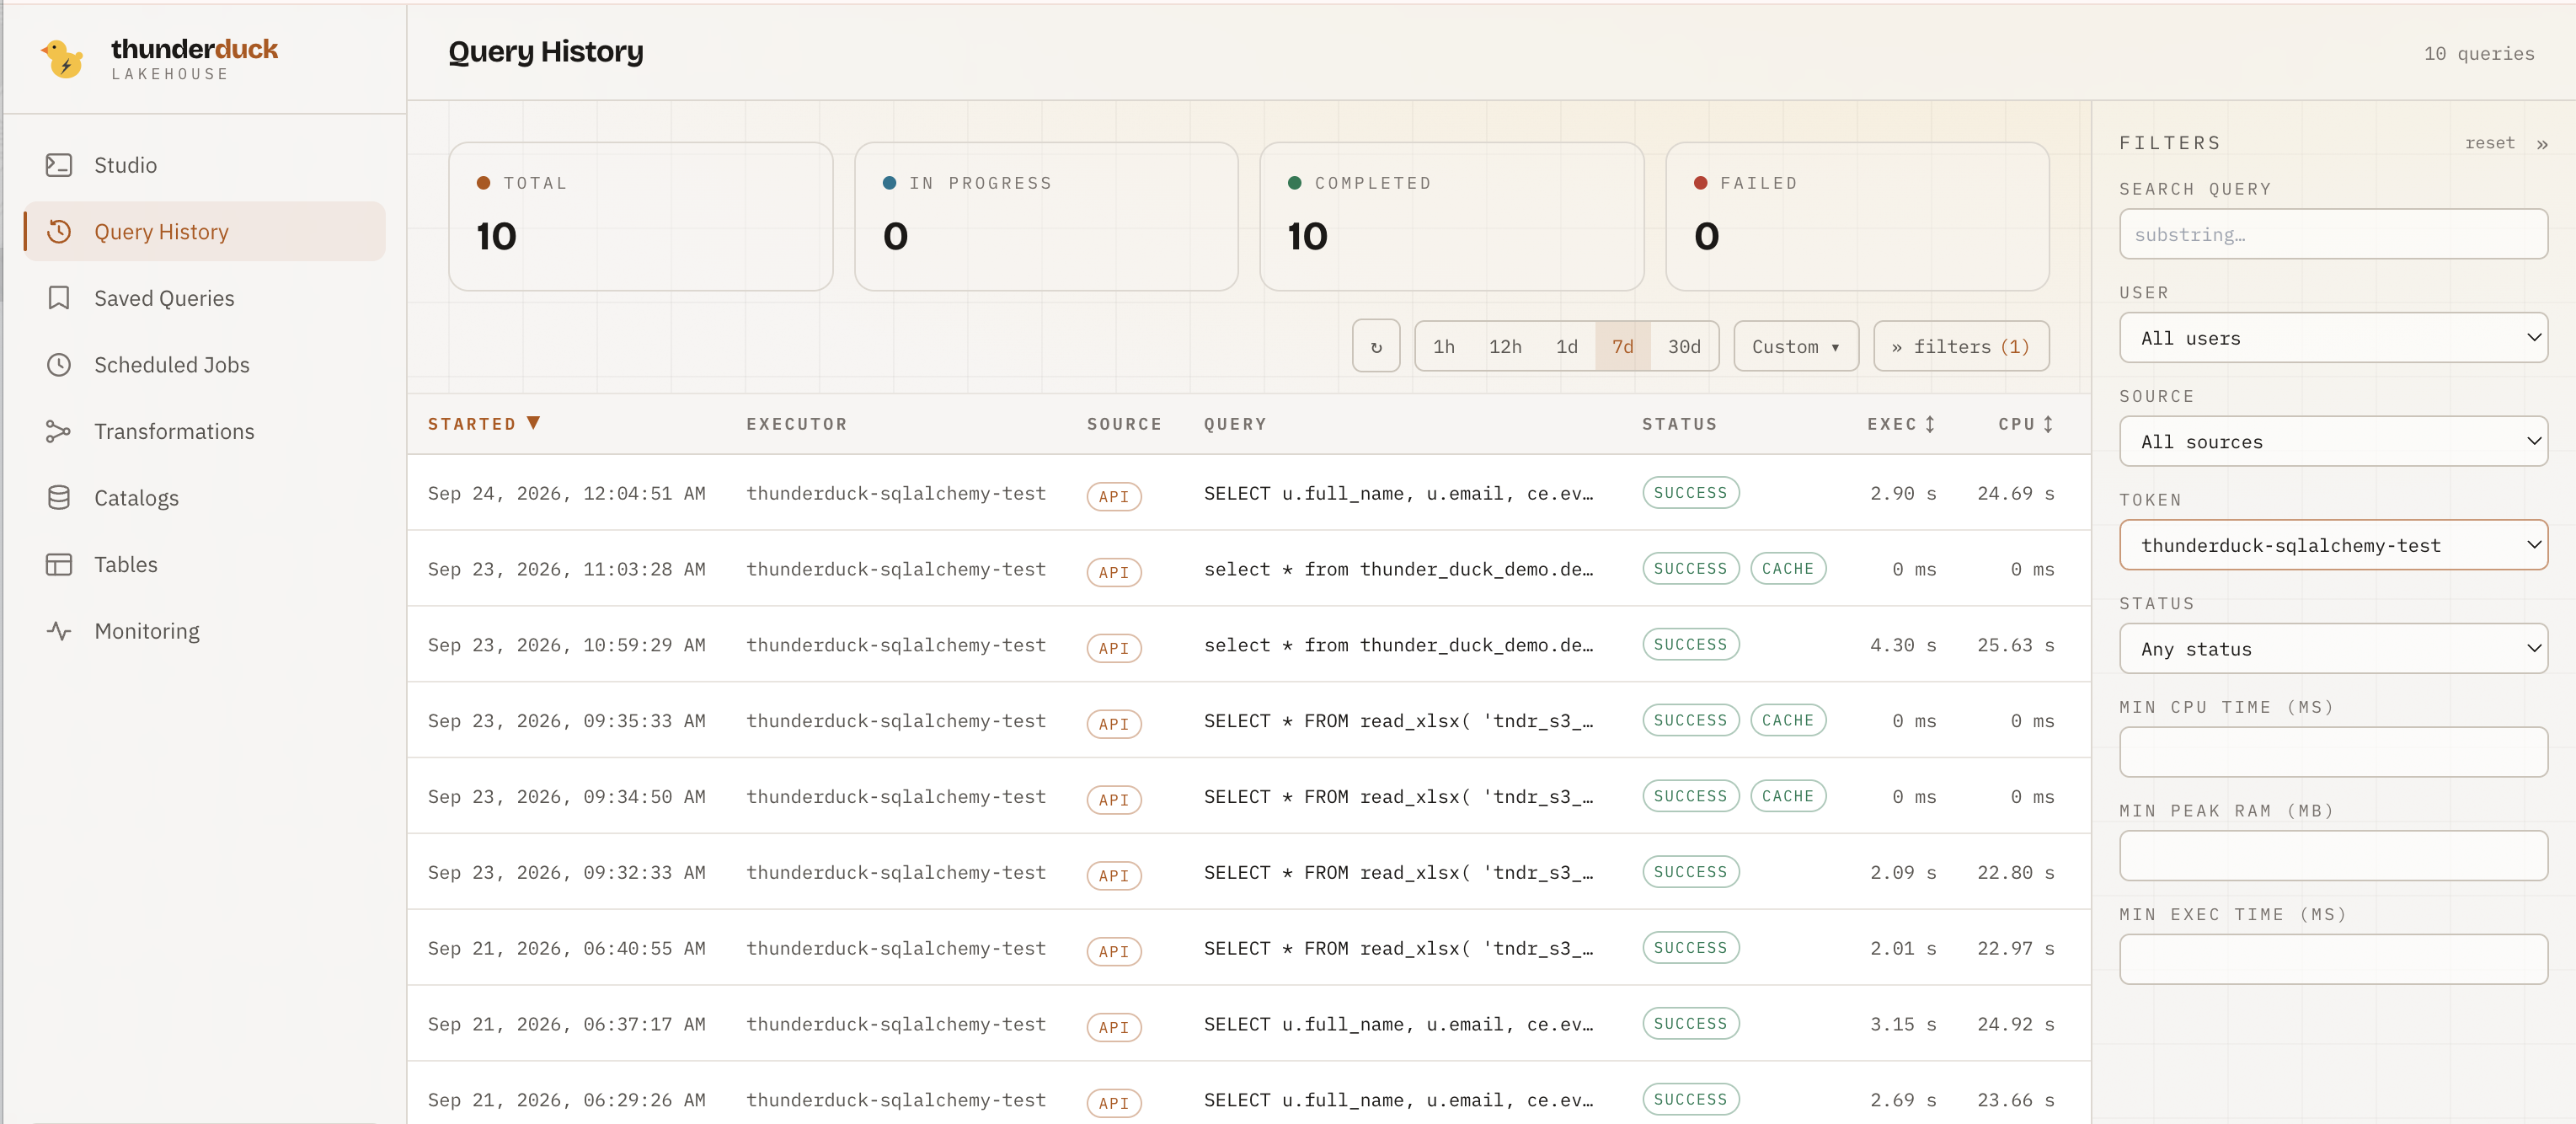Click the In Progress summary card

click(1046, 216)
